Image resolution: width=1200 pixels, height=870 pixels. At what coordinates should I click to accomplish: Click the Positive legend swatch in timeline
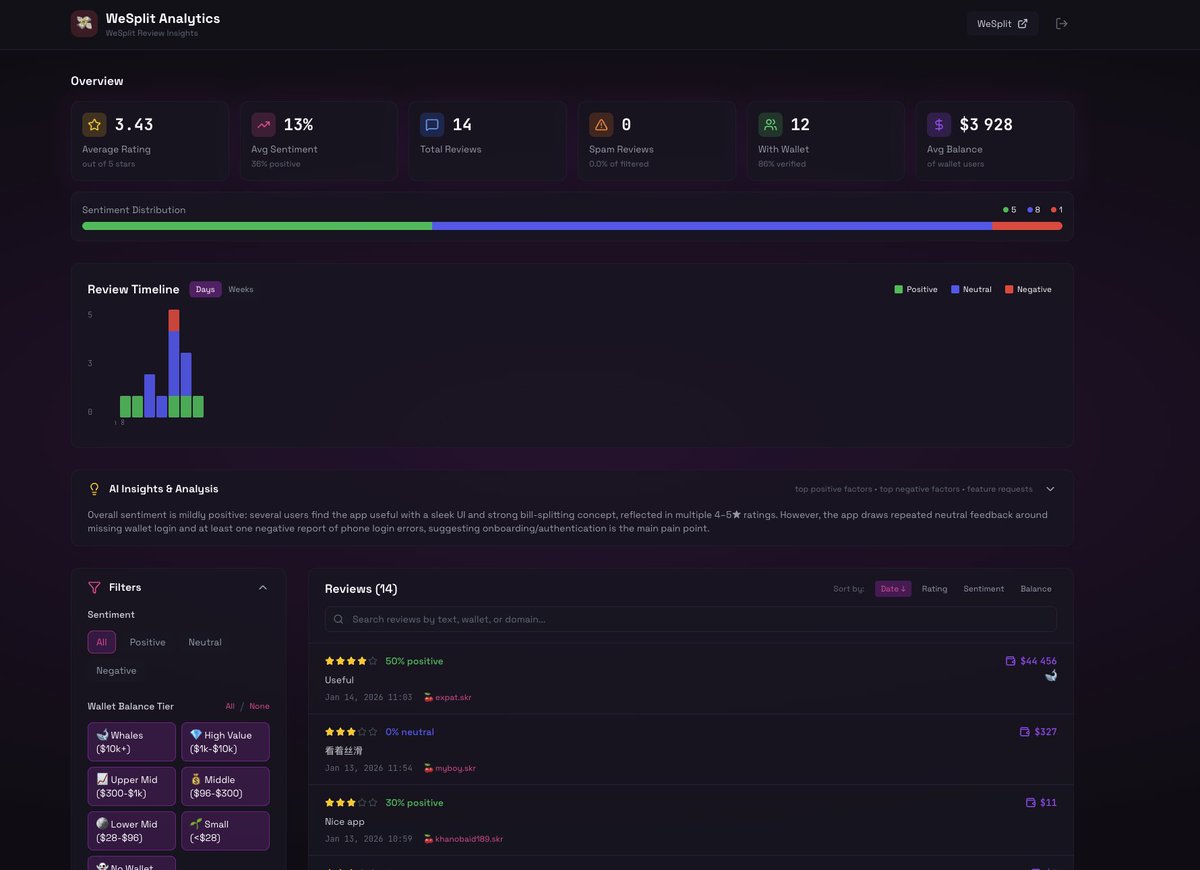pos(898,289)
